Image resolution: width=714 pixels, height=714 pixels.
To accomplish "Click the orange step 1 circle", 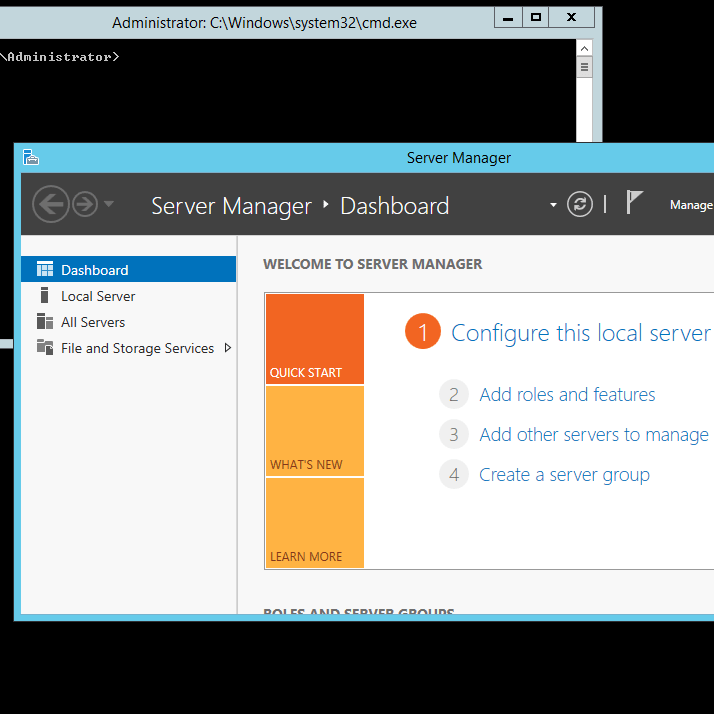I will (x=423, y=331).
